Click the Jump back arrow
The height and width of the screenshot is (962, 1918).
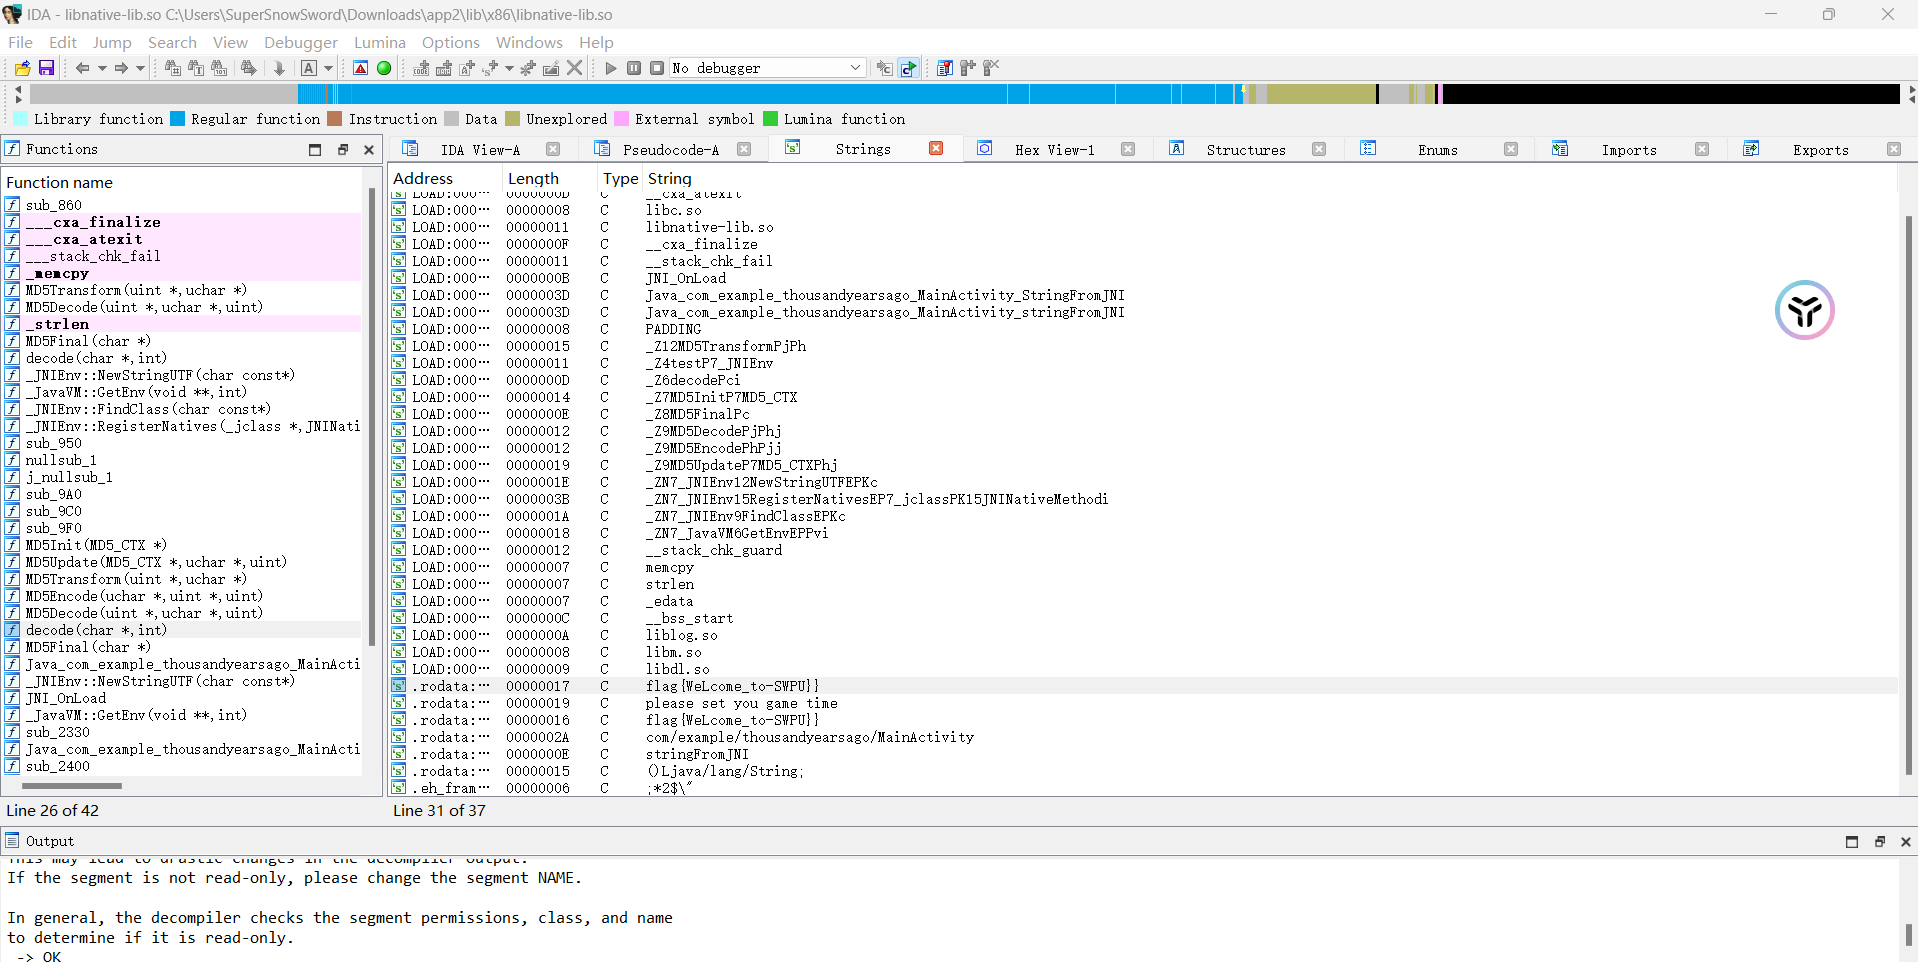pos(82,68)
